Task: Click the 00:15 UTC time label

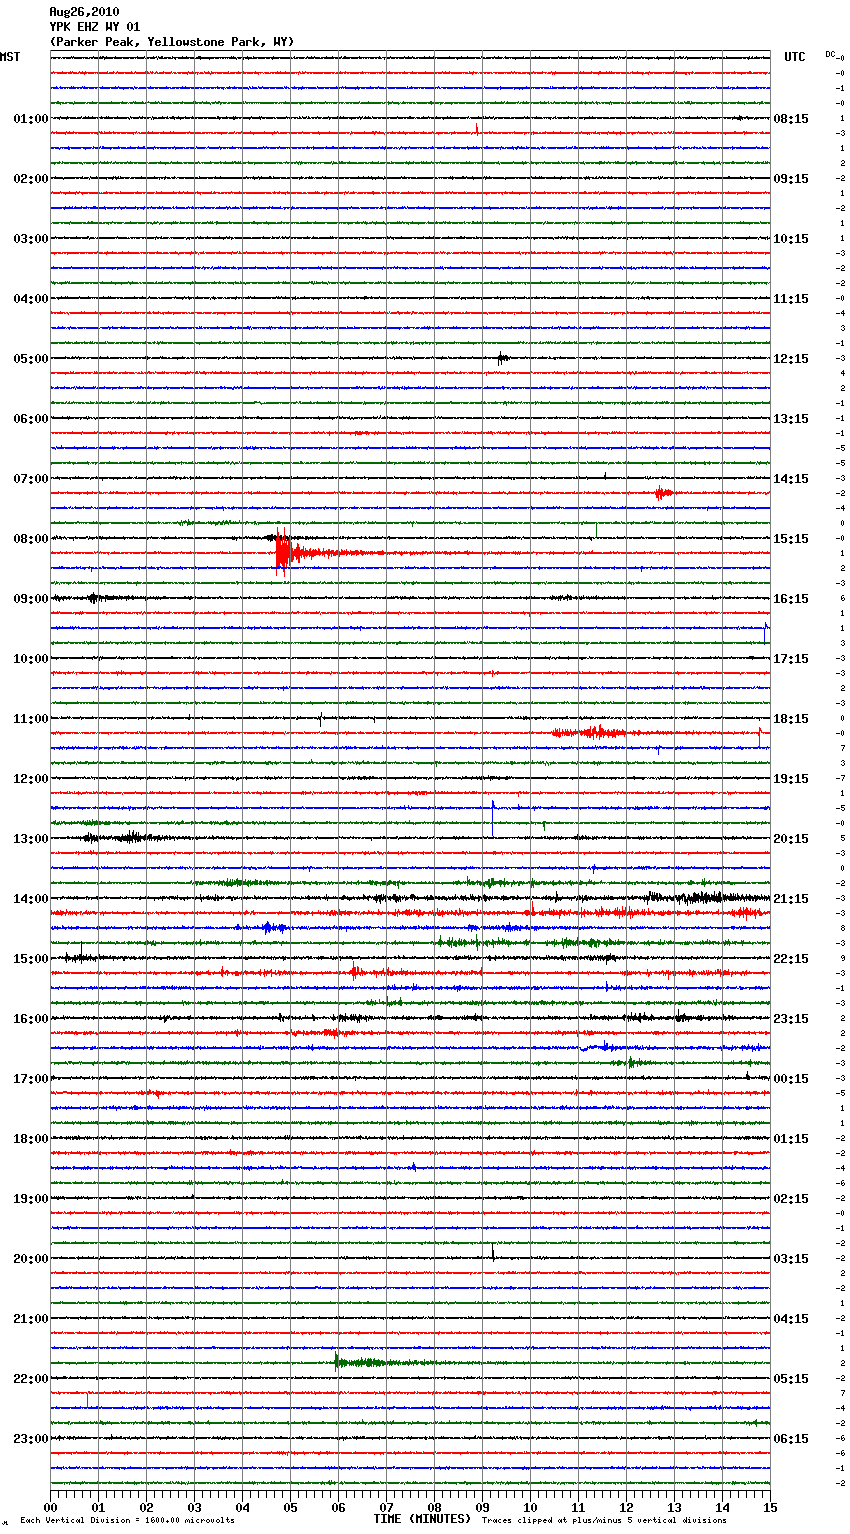Action: 791,1079
